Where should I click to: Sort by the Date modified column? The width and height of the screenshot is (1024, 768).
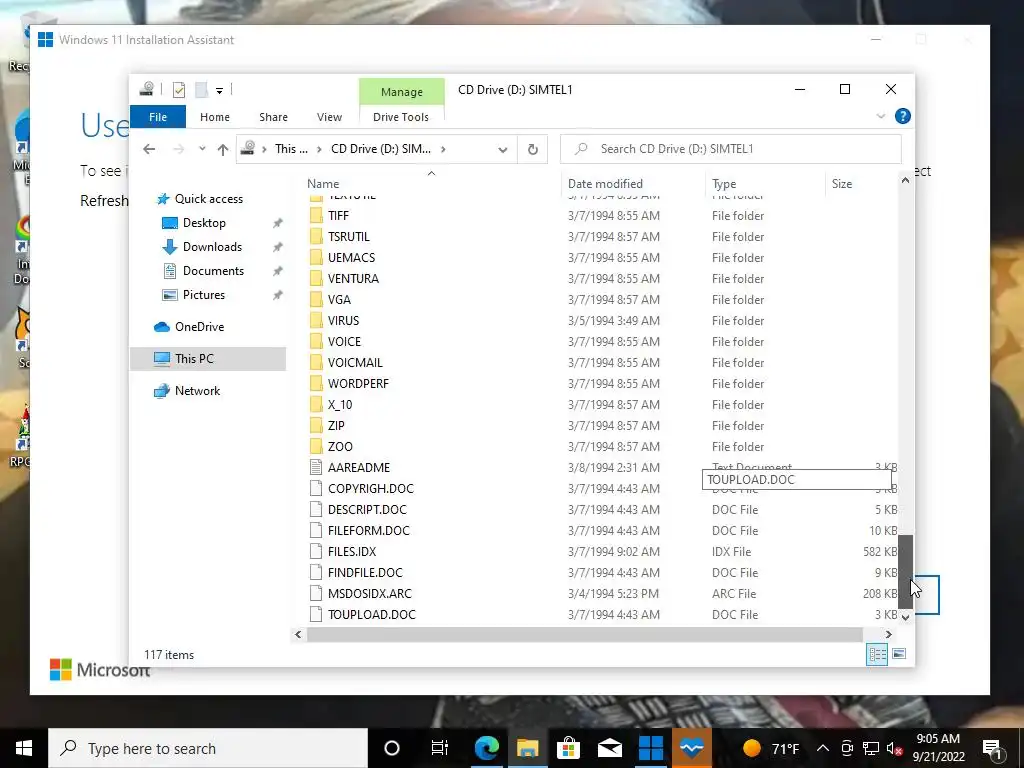pos(605,184)
